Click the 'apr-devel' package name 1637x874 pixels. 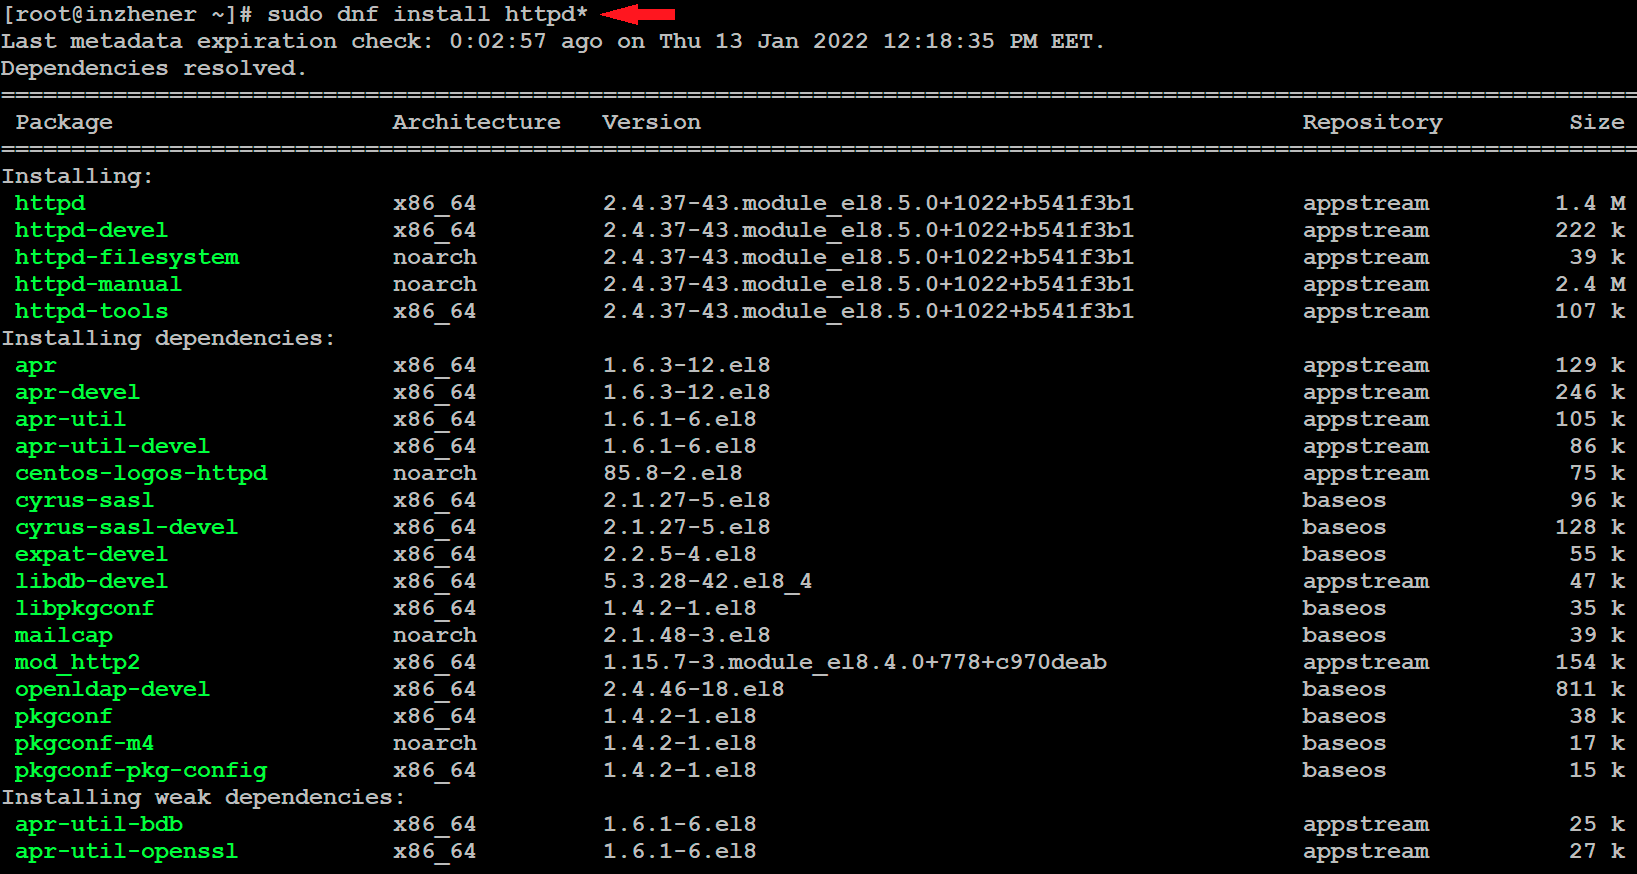point(77,392)
